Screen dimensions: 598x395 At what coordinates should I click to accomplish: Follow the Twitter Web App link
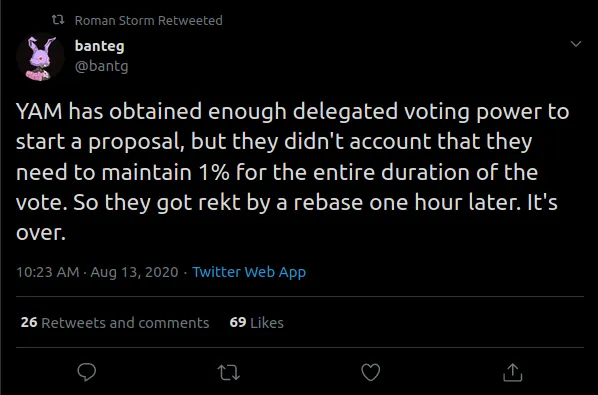tap(249, 272)
